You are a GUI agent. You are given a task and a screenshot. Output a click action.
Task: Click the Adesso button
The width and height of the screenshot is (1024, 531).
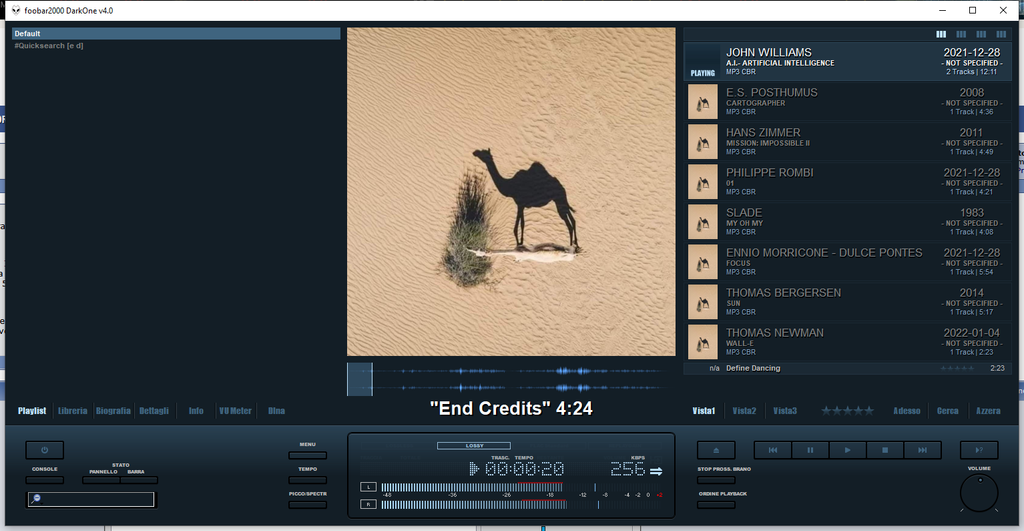coord(907,411)
